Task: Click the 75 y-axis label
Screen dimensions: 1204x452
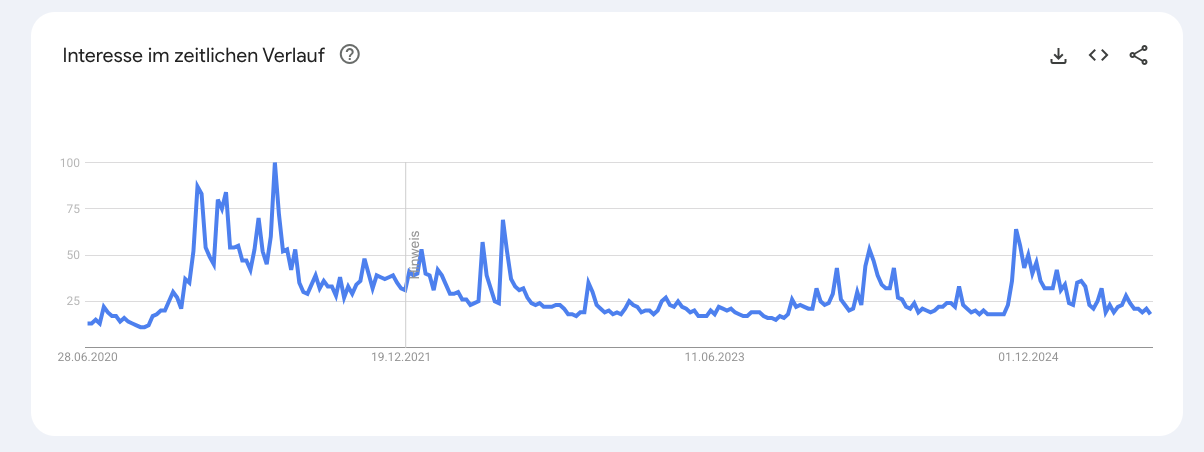Action: pos(73,208)
